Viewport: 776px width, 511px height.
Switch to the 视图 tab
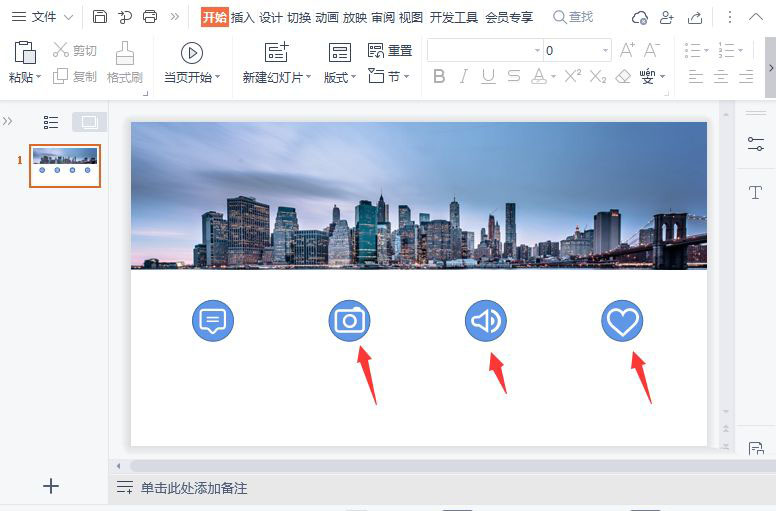pos(411,17)
